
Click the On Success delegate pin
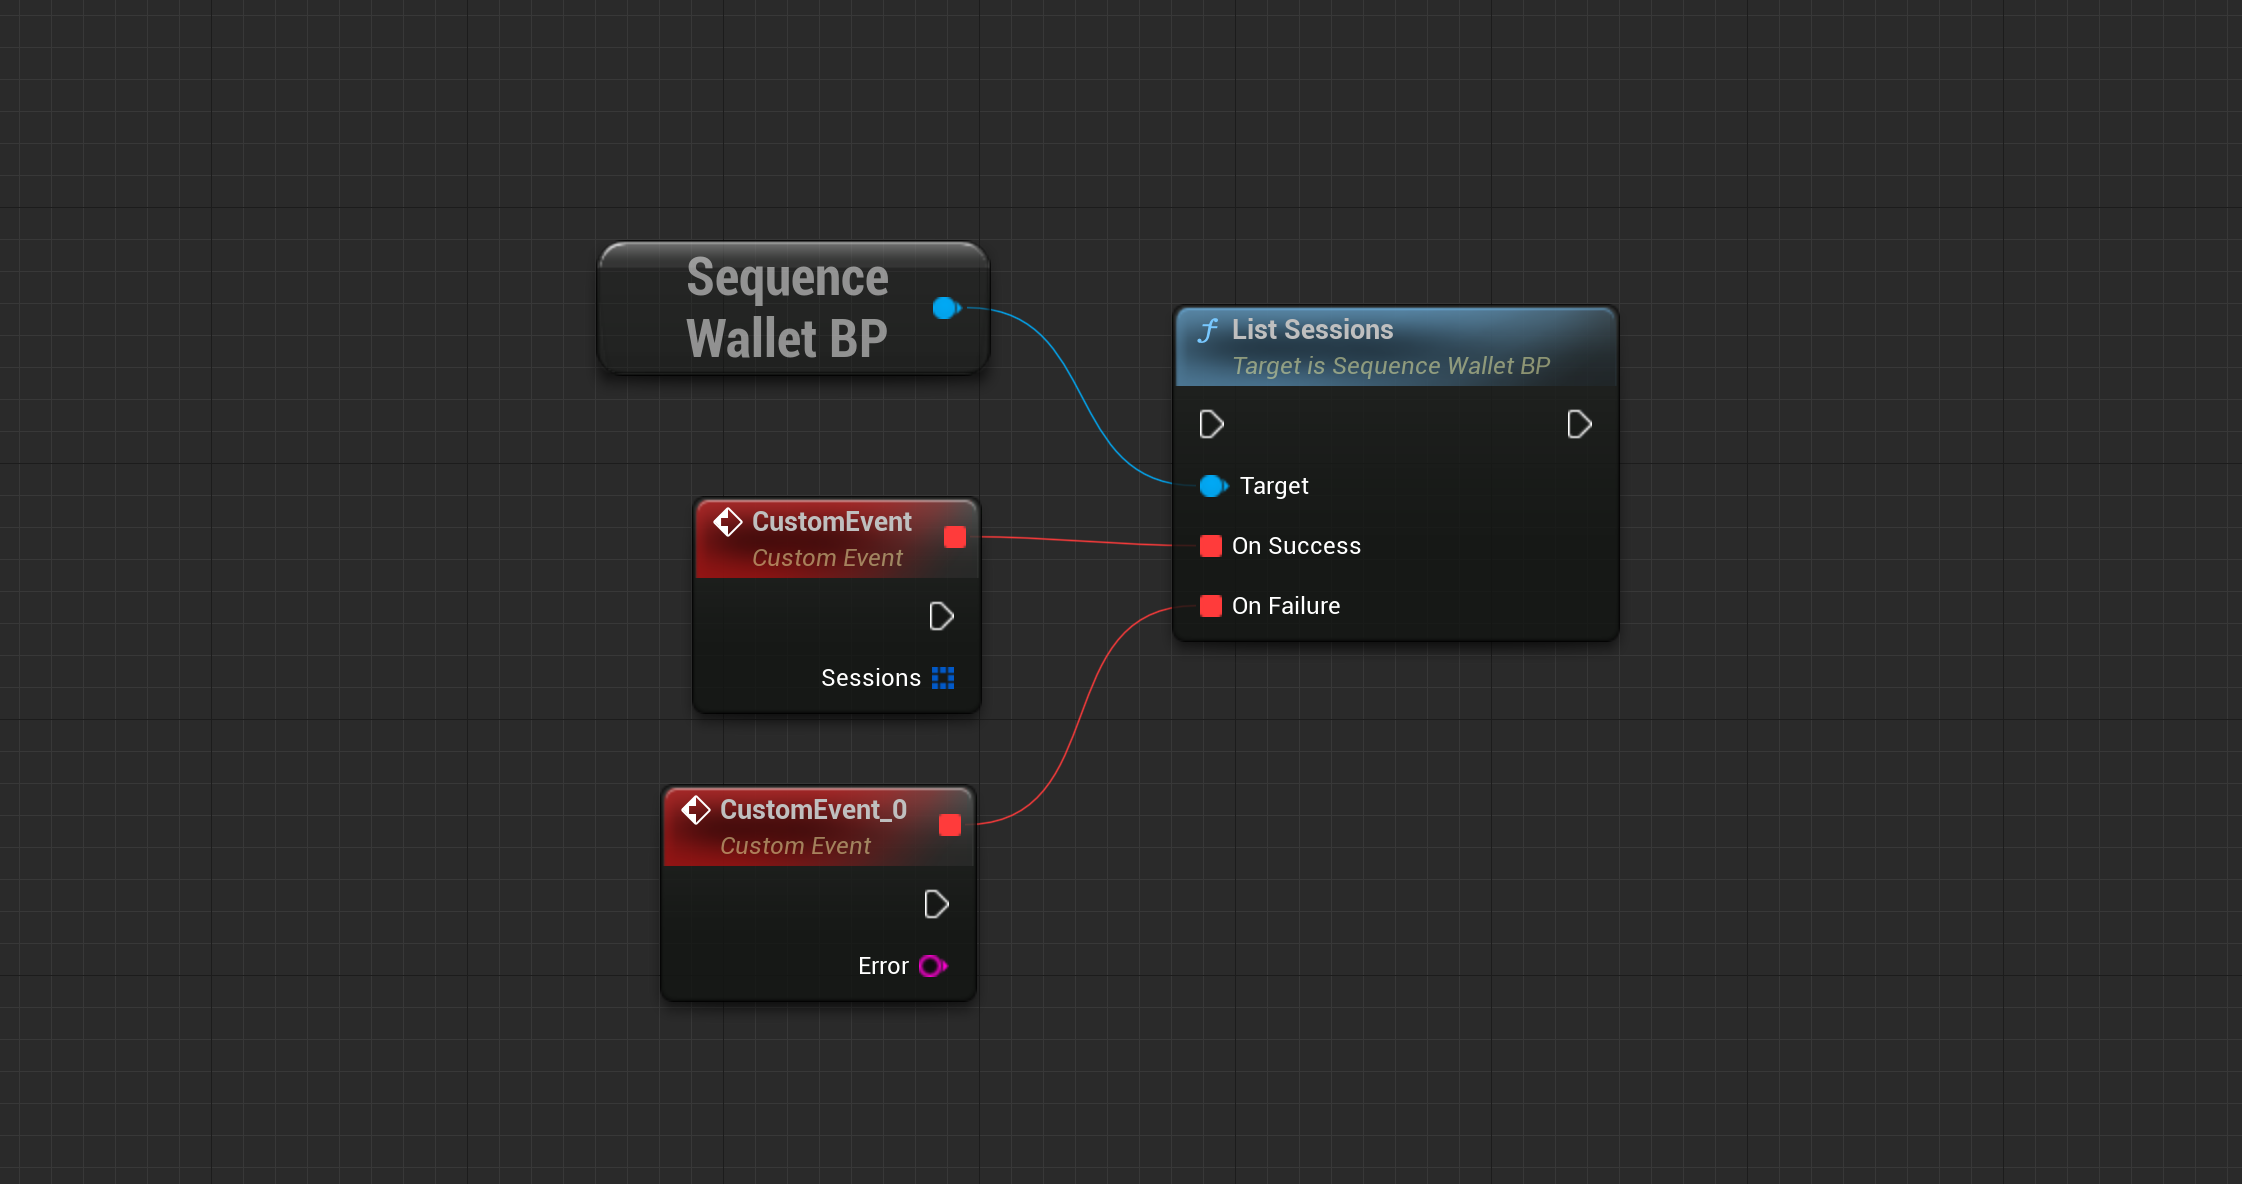coord(1211,546)
